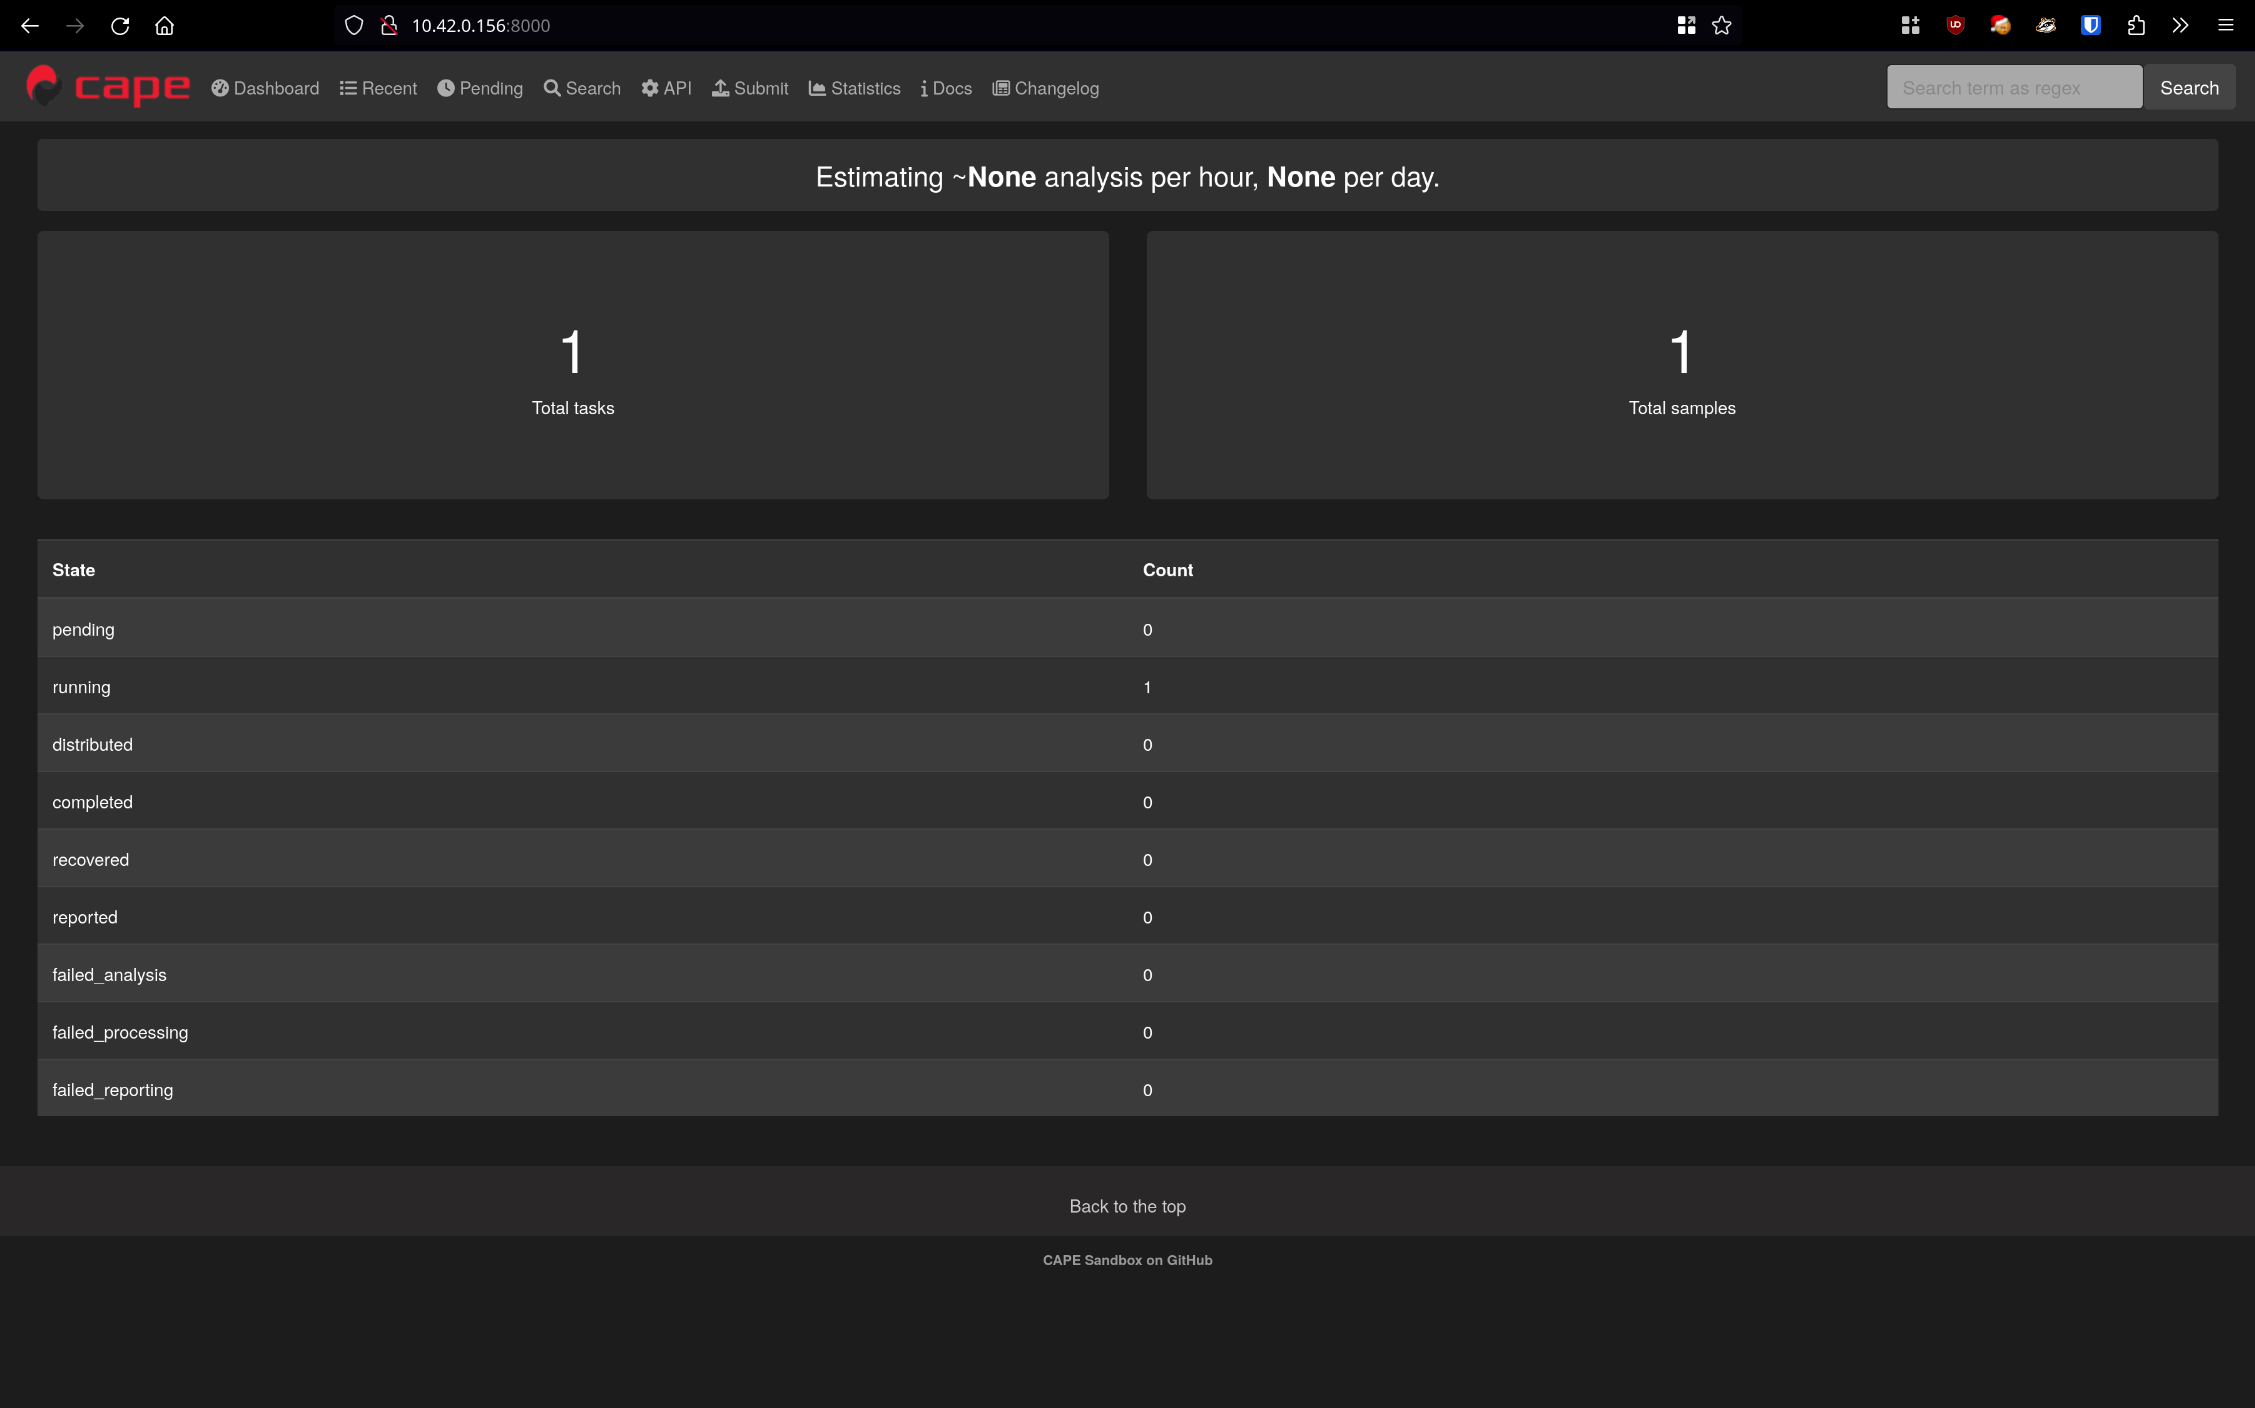The image size is (2255, 1408).
Task: Open the Submit sample page
Action: (750, 88)
